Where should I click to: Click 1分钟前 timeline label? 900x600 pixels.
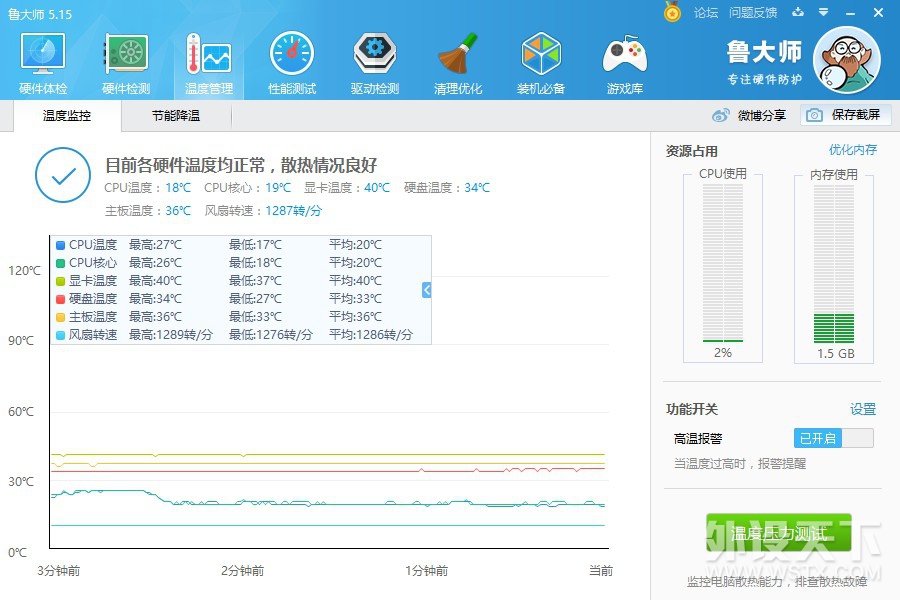(426, 571)
